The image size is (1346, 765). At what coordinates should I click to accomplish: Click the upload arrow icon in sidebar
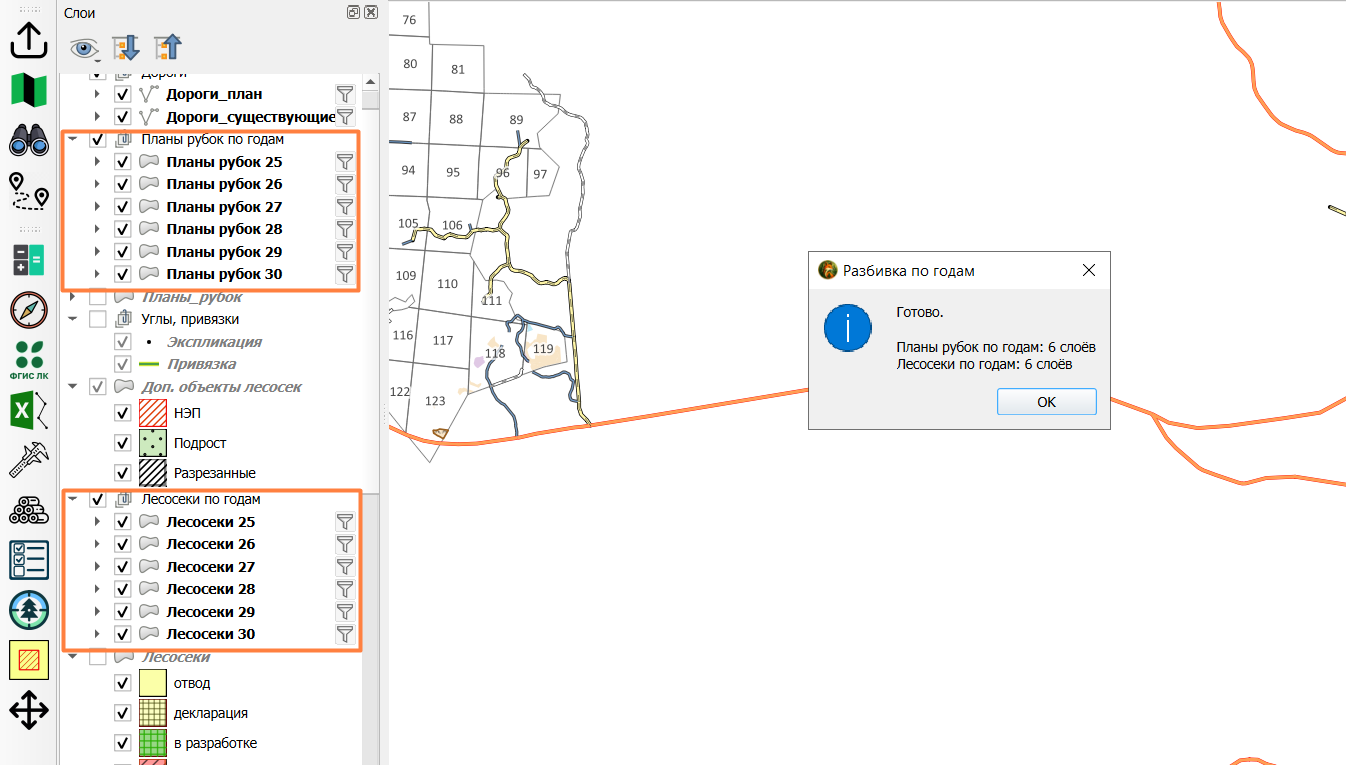click(x=29, y=40)
